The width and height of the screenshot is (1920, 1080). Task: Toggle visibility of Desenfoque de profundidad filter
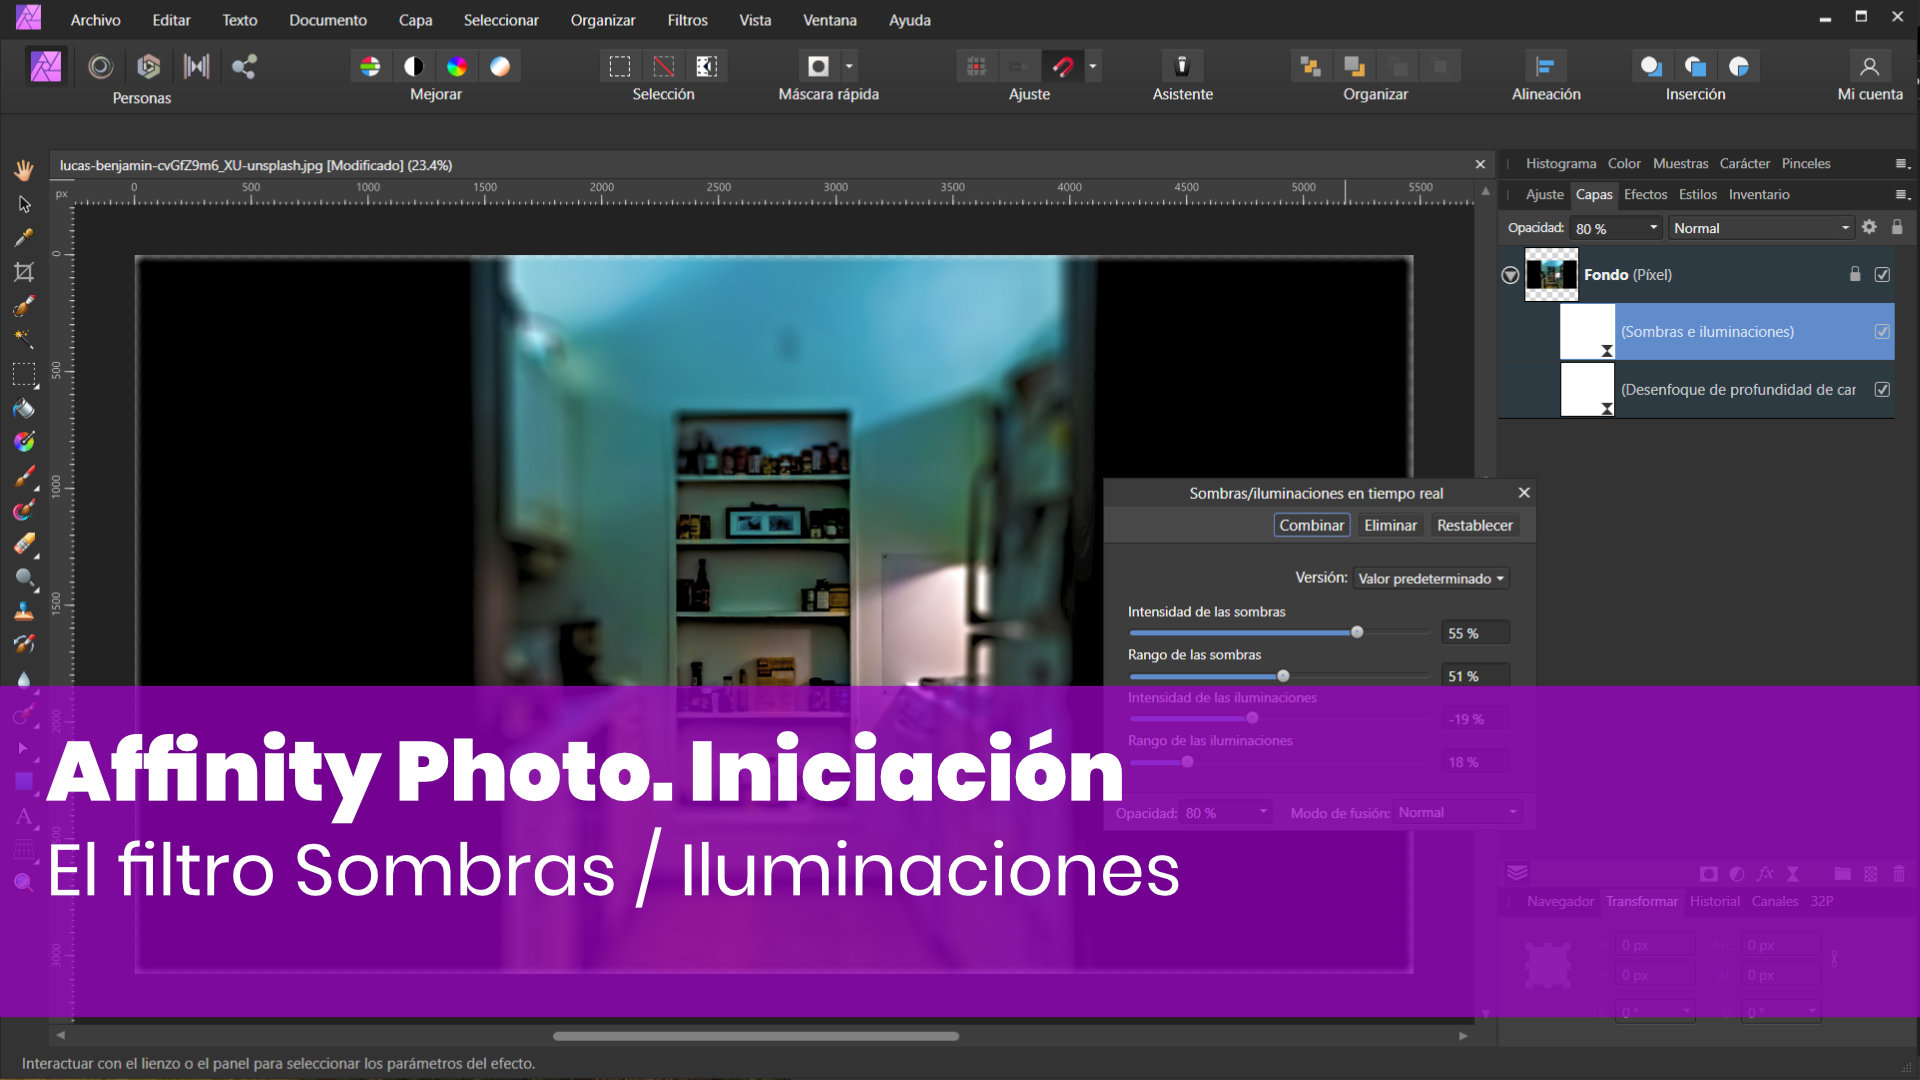pos(1882,389)
